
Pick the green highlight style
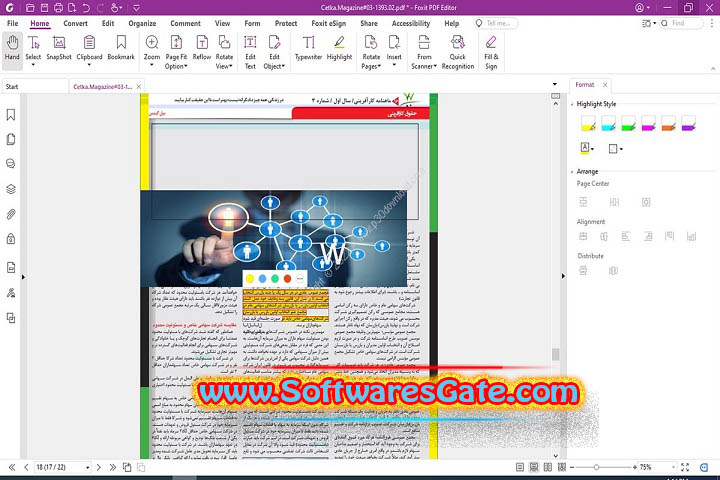click(628, 124)
